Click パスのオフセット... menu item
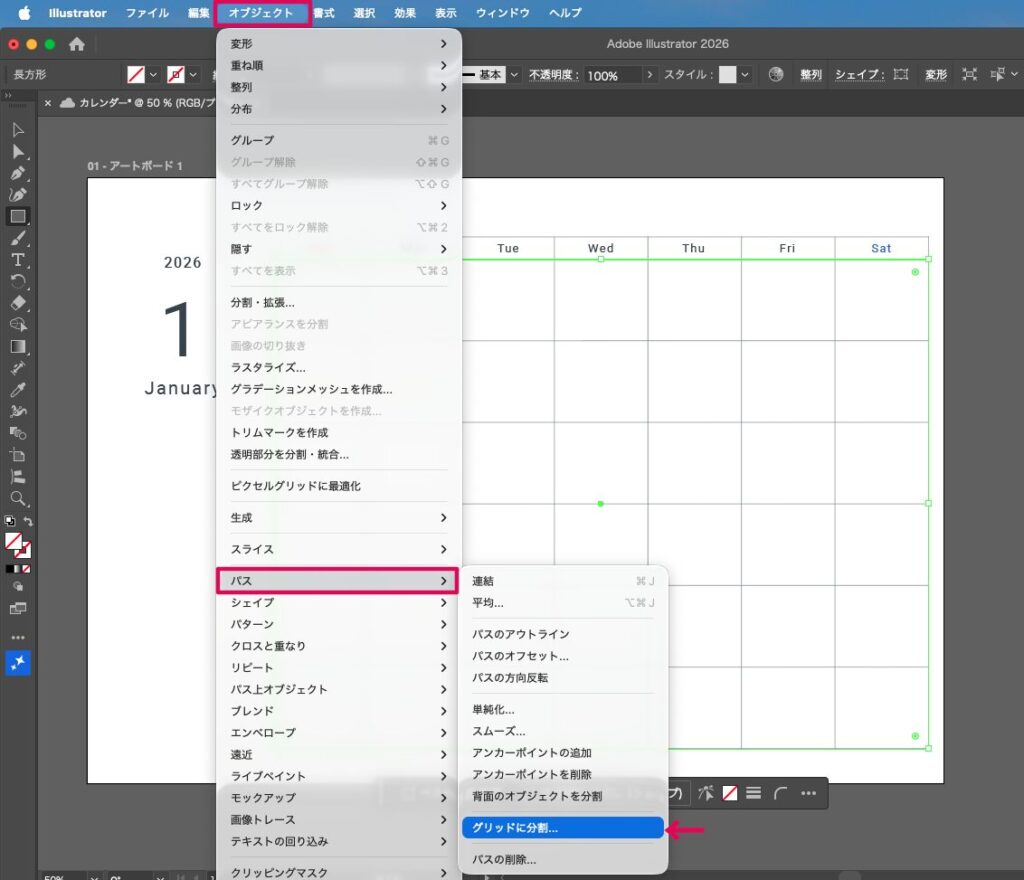This screenshot has width=1024, height=880. tap(520, 656)
